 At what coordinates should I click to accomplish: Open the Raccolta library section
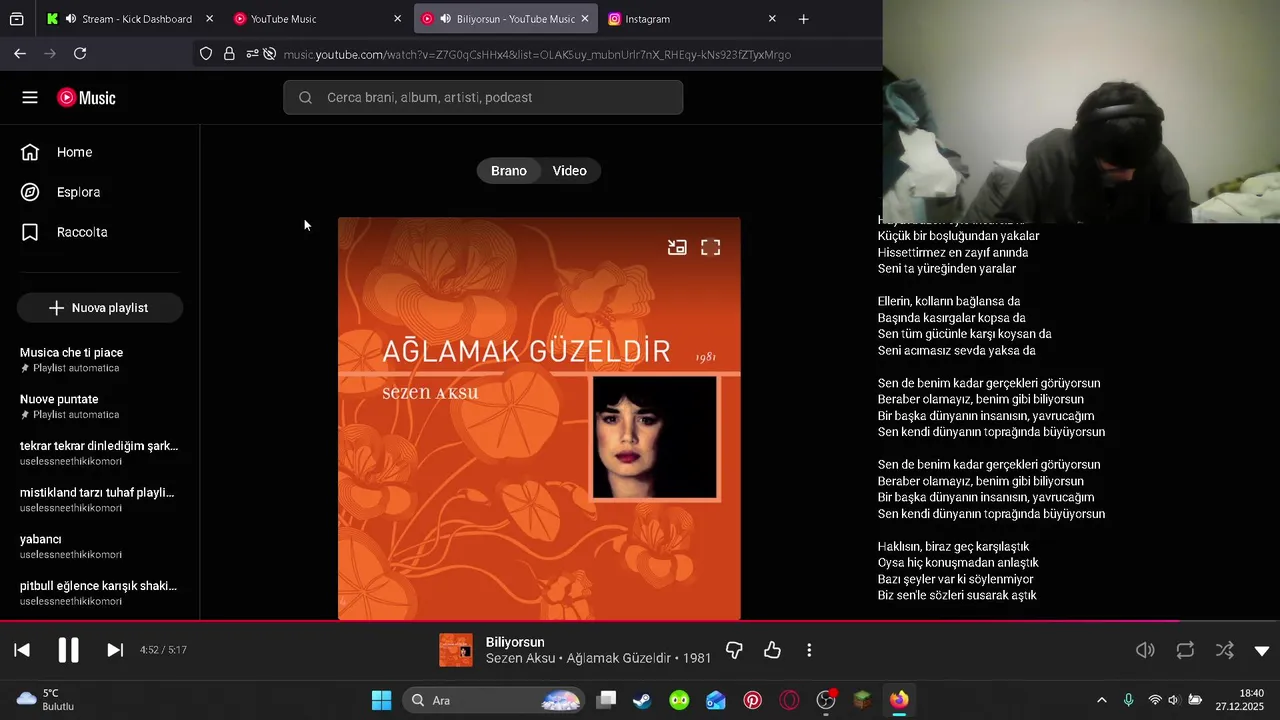click(100, 232)
